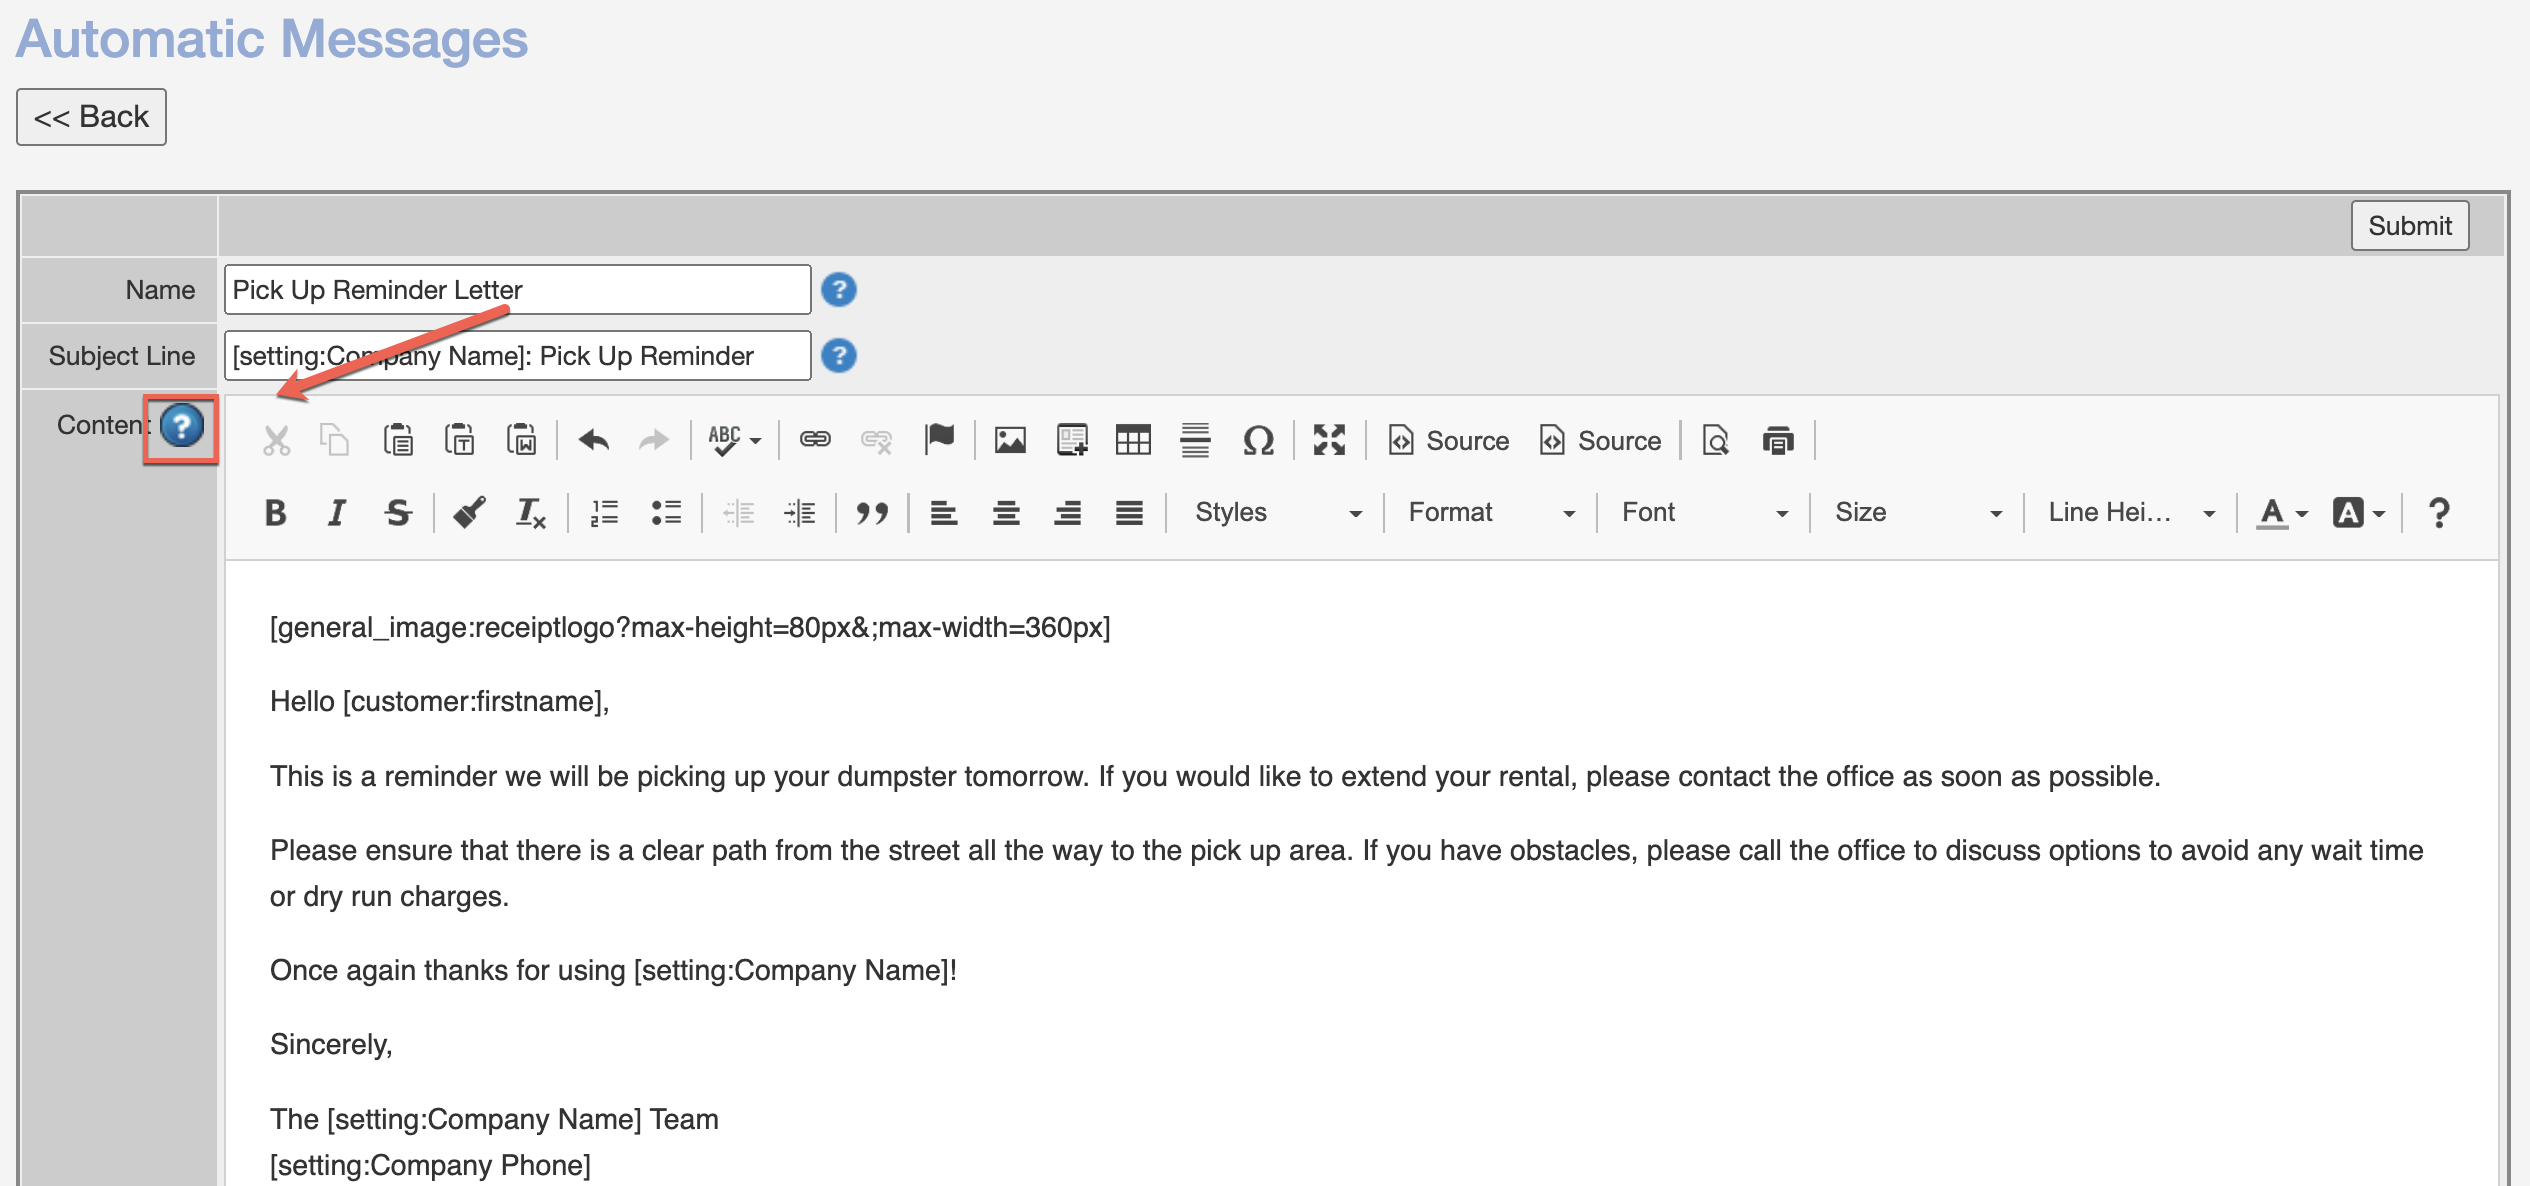The width and height of the screenshot is (2530, 1186).
Task: Toggle Strikethrough formatting
Action: coord(398,513)
